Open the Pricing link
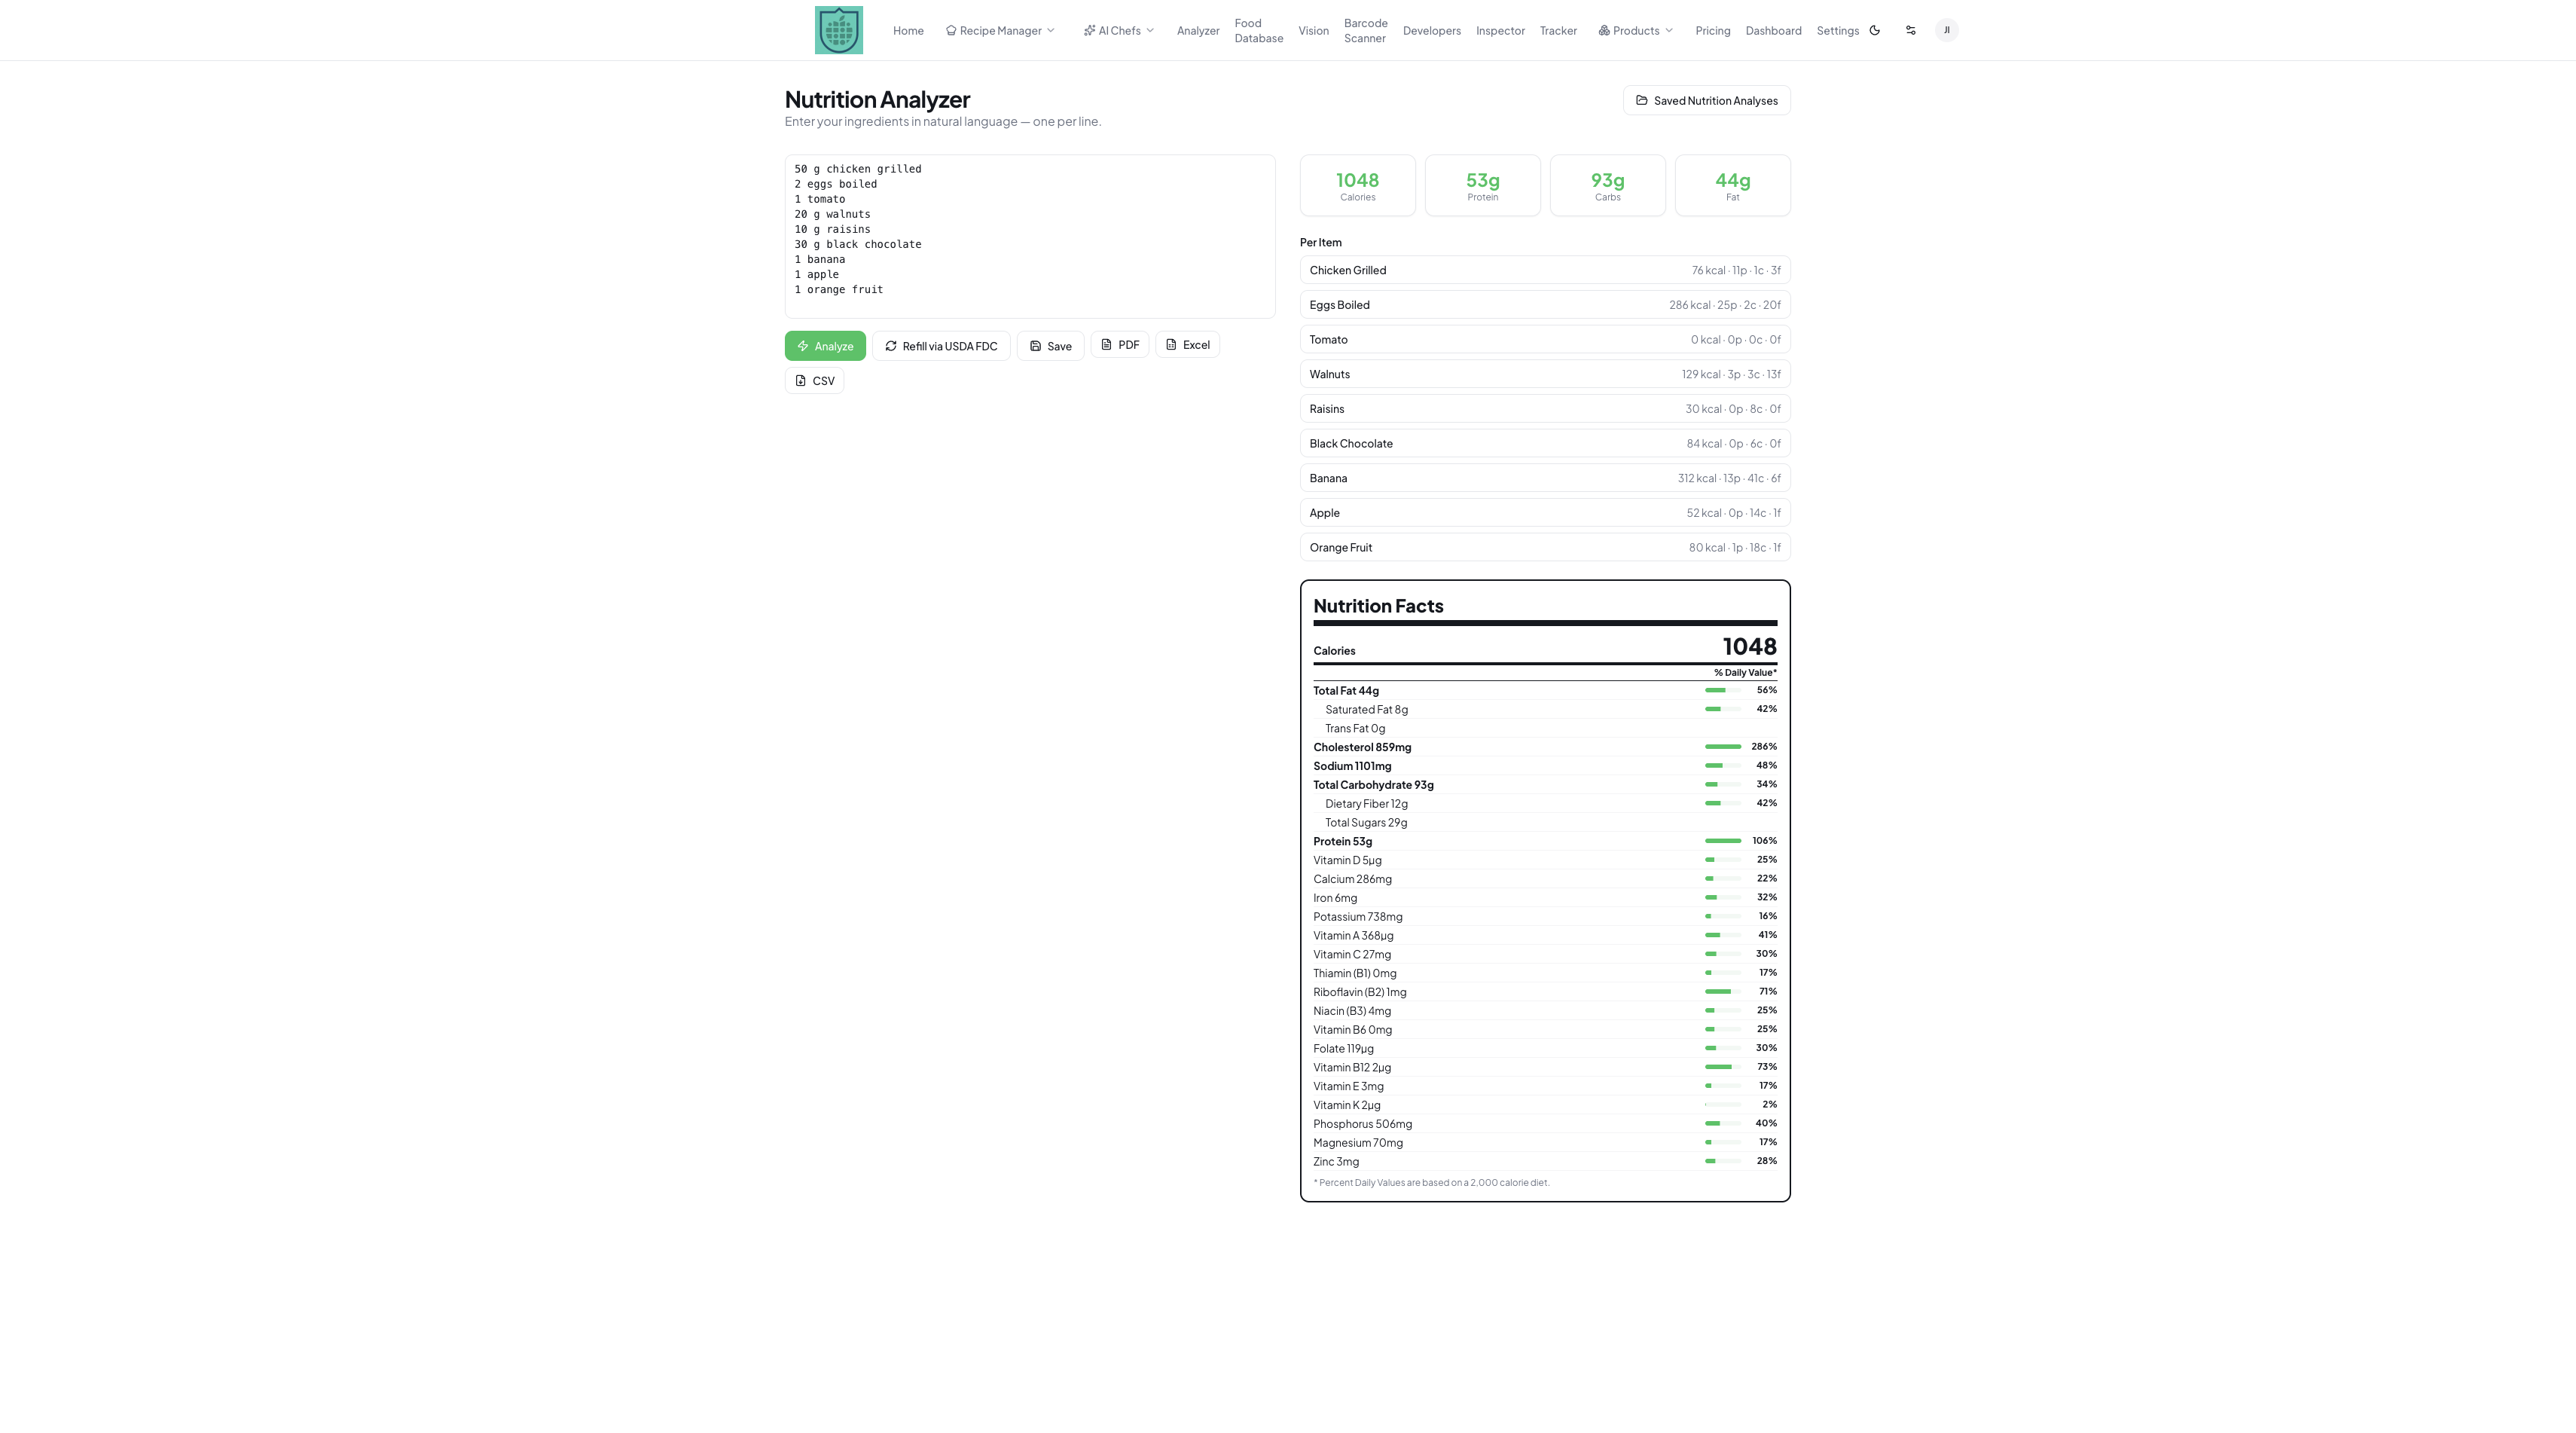 pyautogui.click(x=1713, y=31)
